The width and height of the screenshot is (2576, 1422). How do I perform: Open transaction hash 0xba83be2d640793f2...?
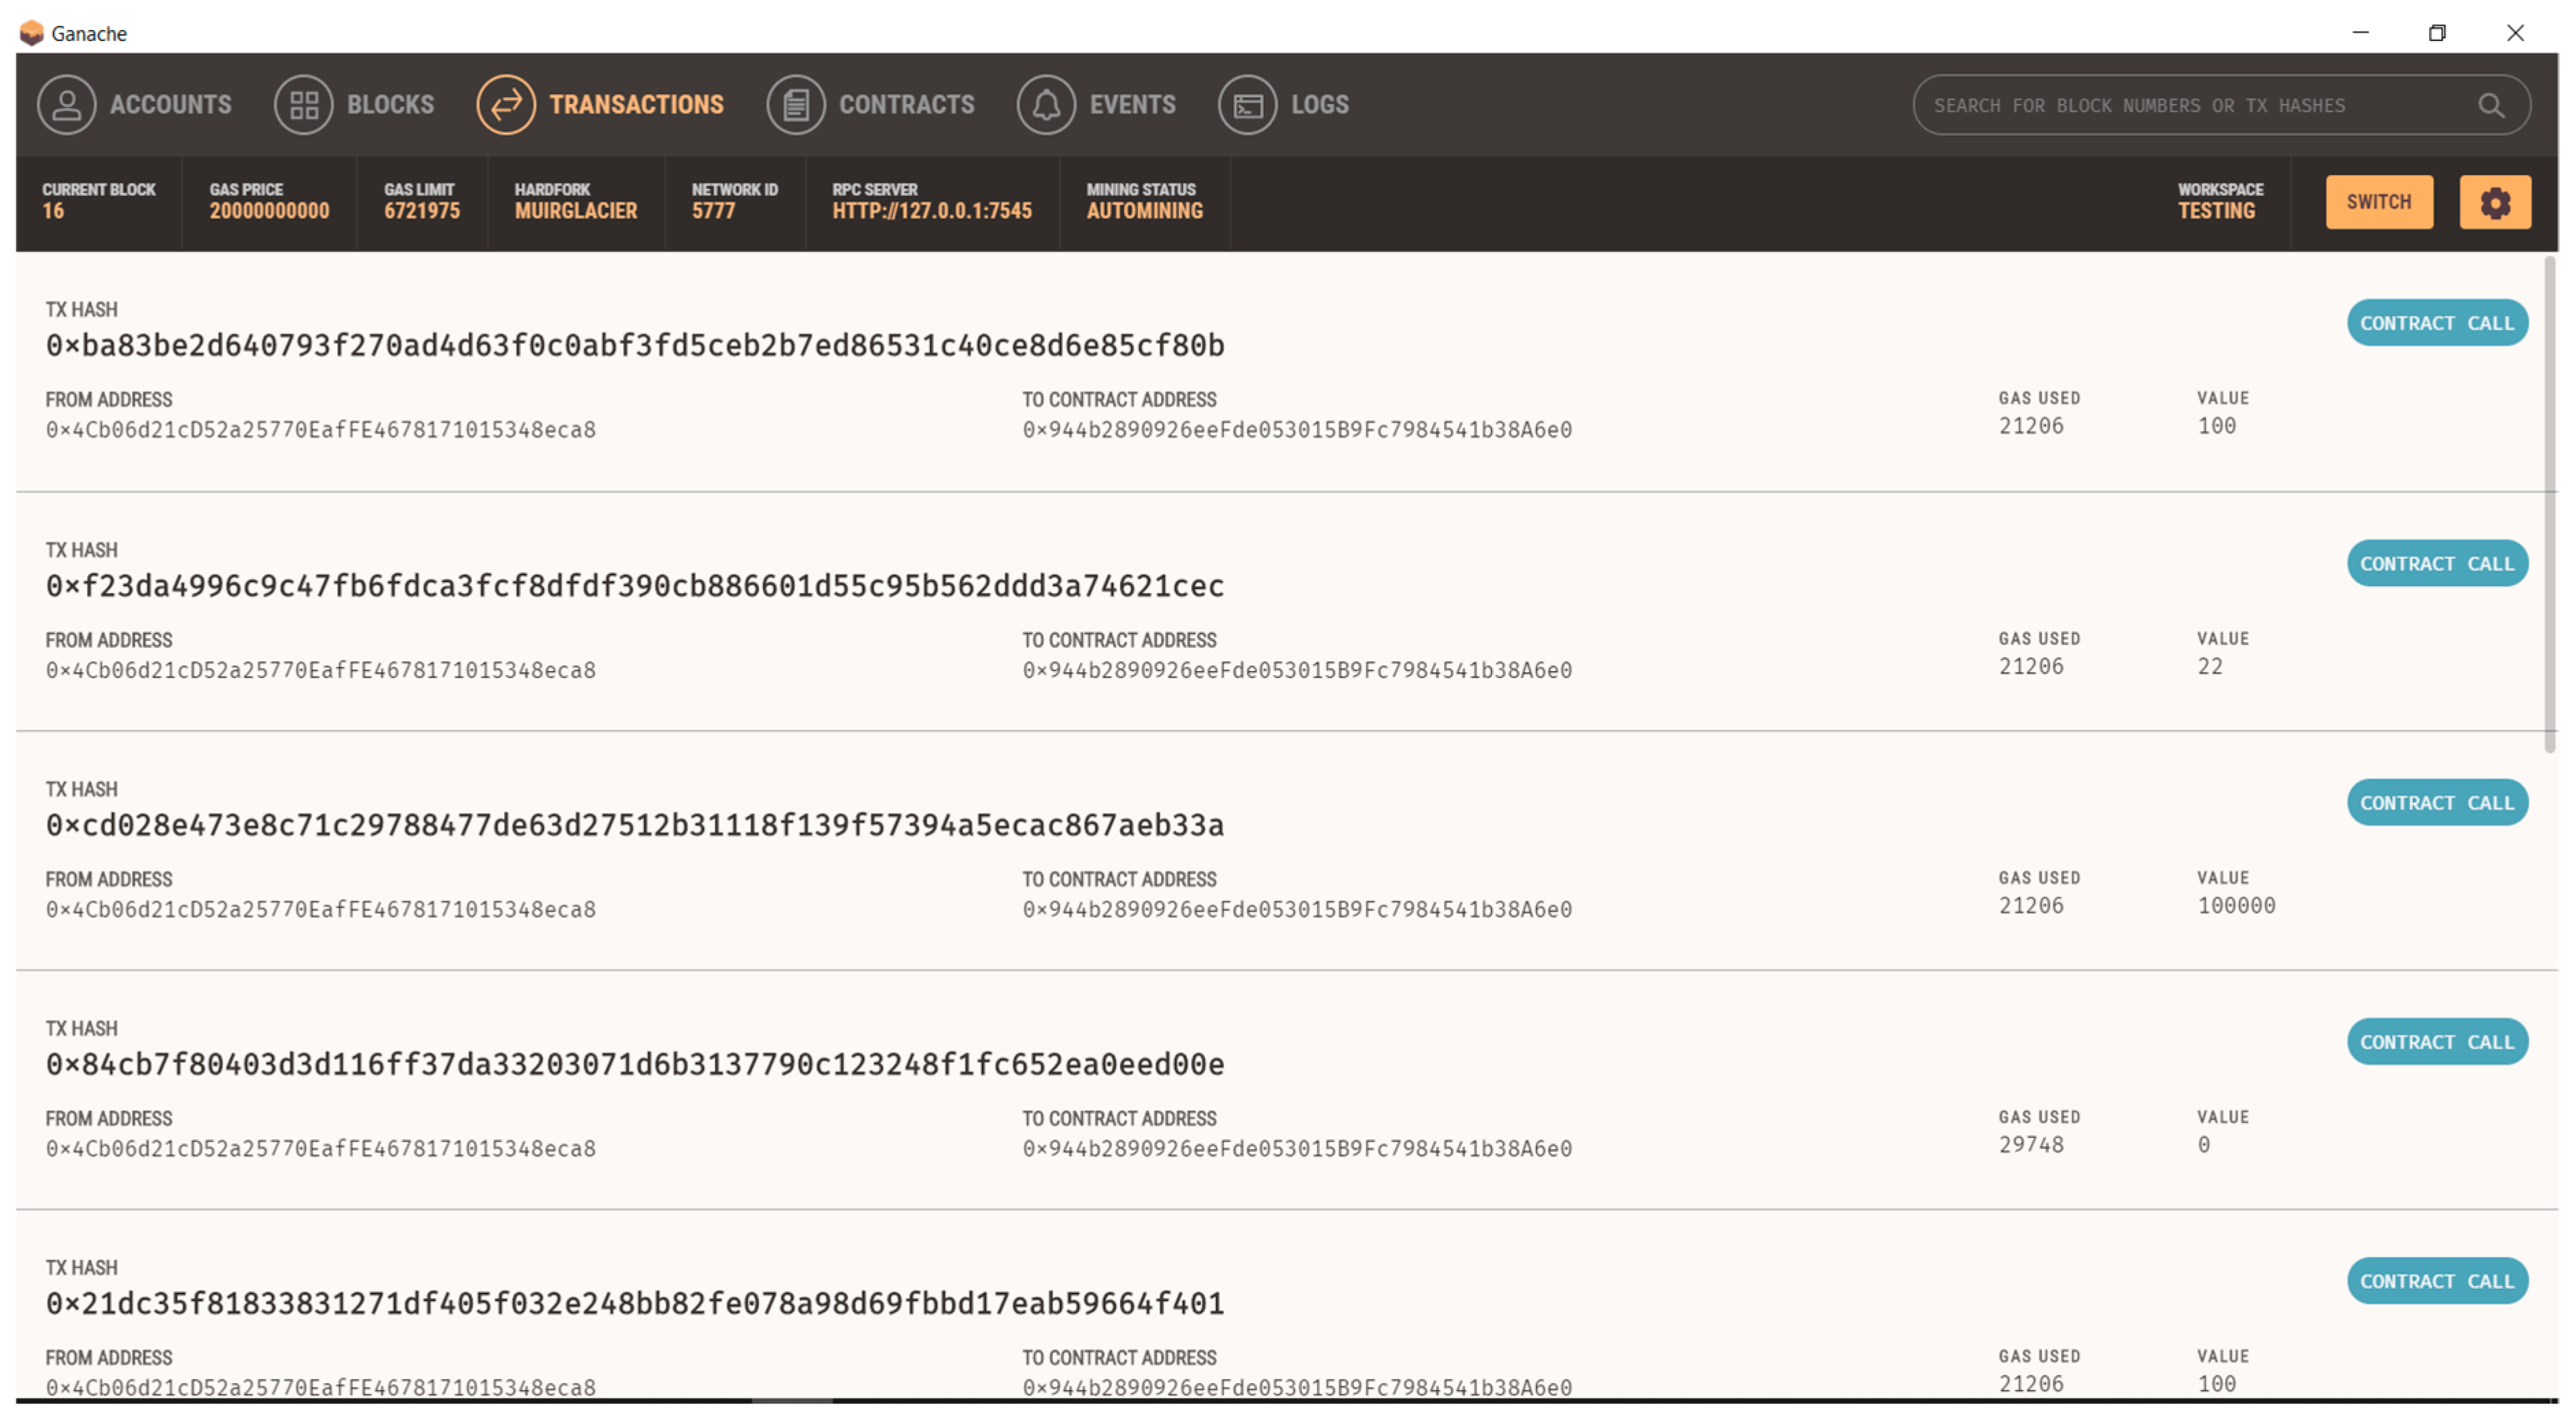635,345
